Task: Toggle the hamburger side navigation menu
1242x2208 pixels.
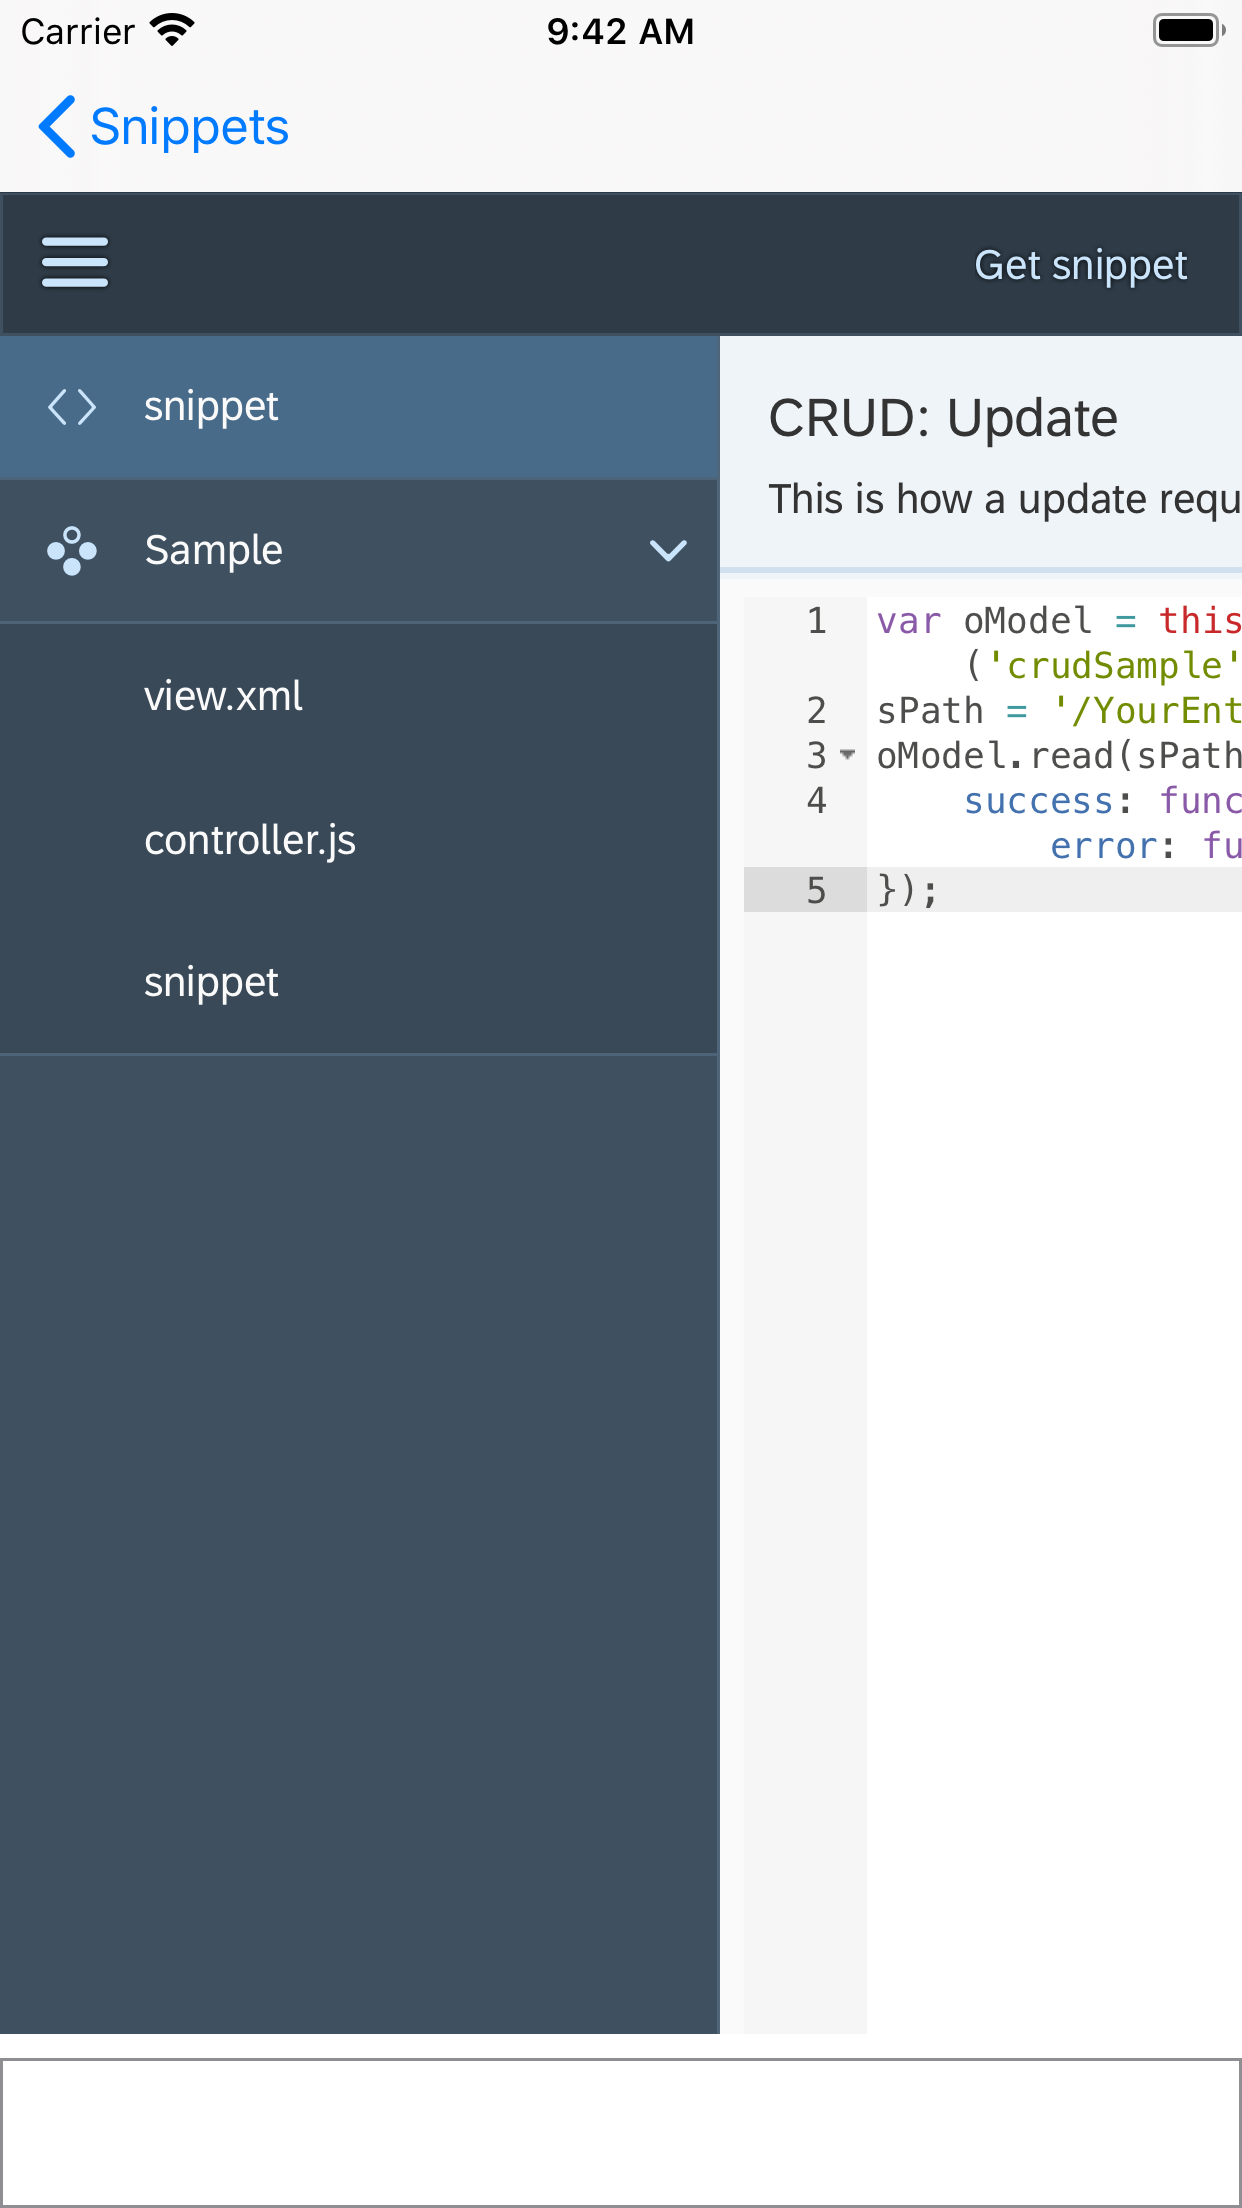Action: point(75,263)
